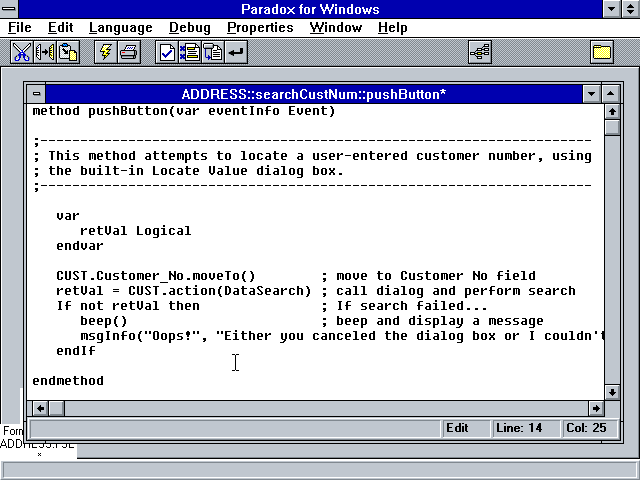This screenshot has width=640, height=480.
Task: Open the Edit menu
Action: tap(60, 28)
